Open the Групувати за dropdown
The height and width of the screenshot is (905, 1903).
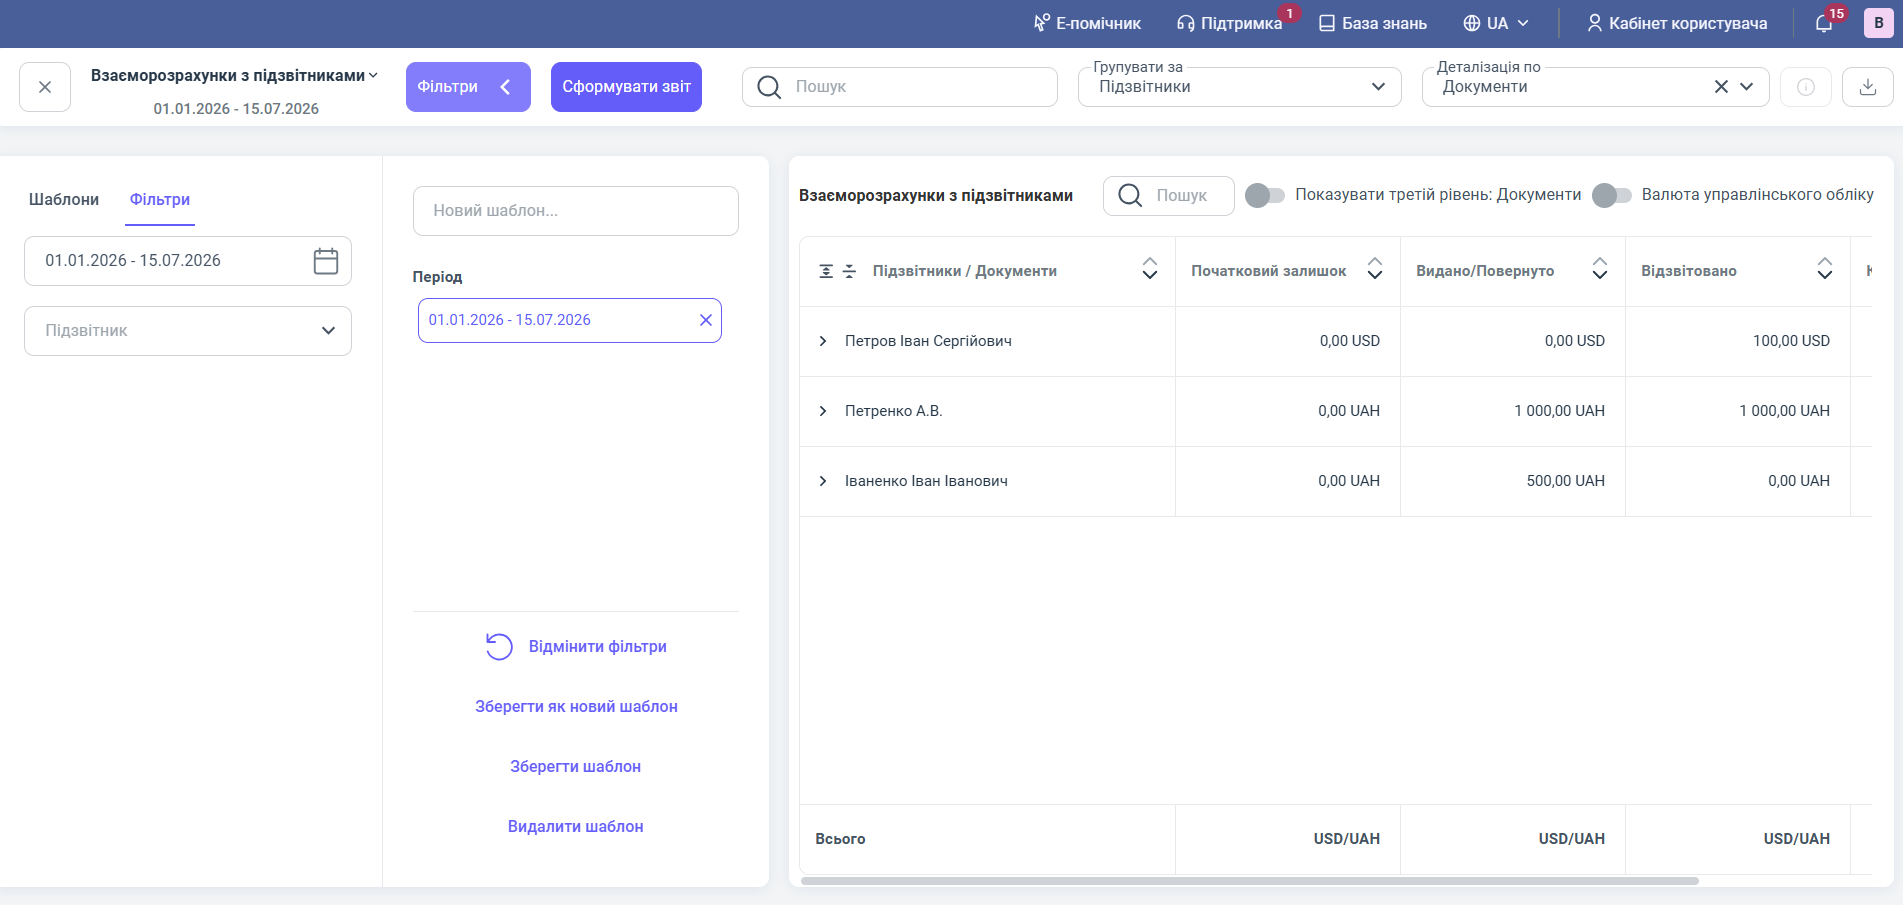pyautogui.click(x=1240, y=87)
